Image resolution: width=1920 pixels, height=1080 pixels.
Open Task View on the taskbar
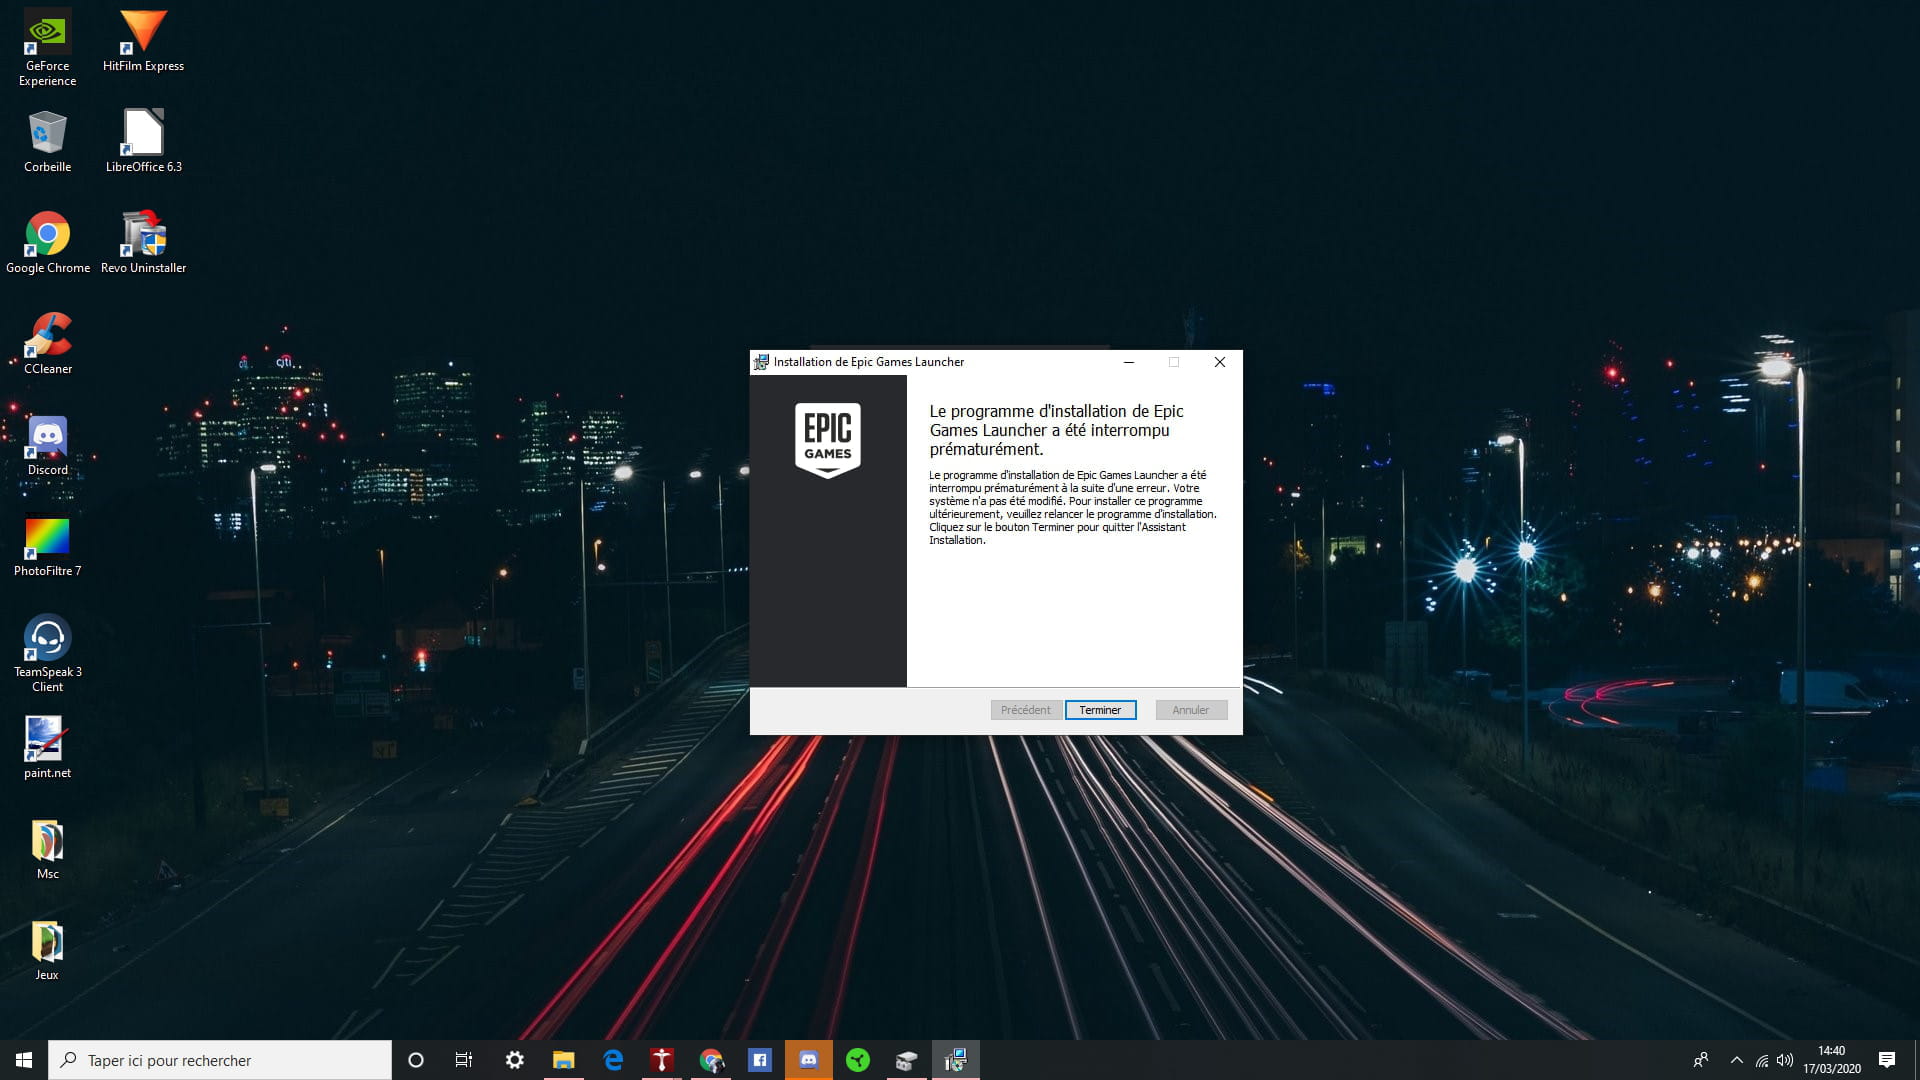(464, 1060)
